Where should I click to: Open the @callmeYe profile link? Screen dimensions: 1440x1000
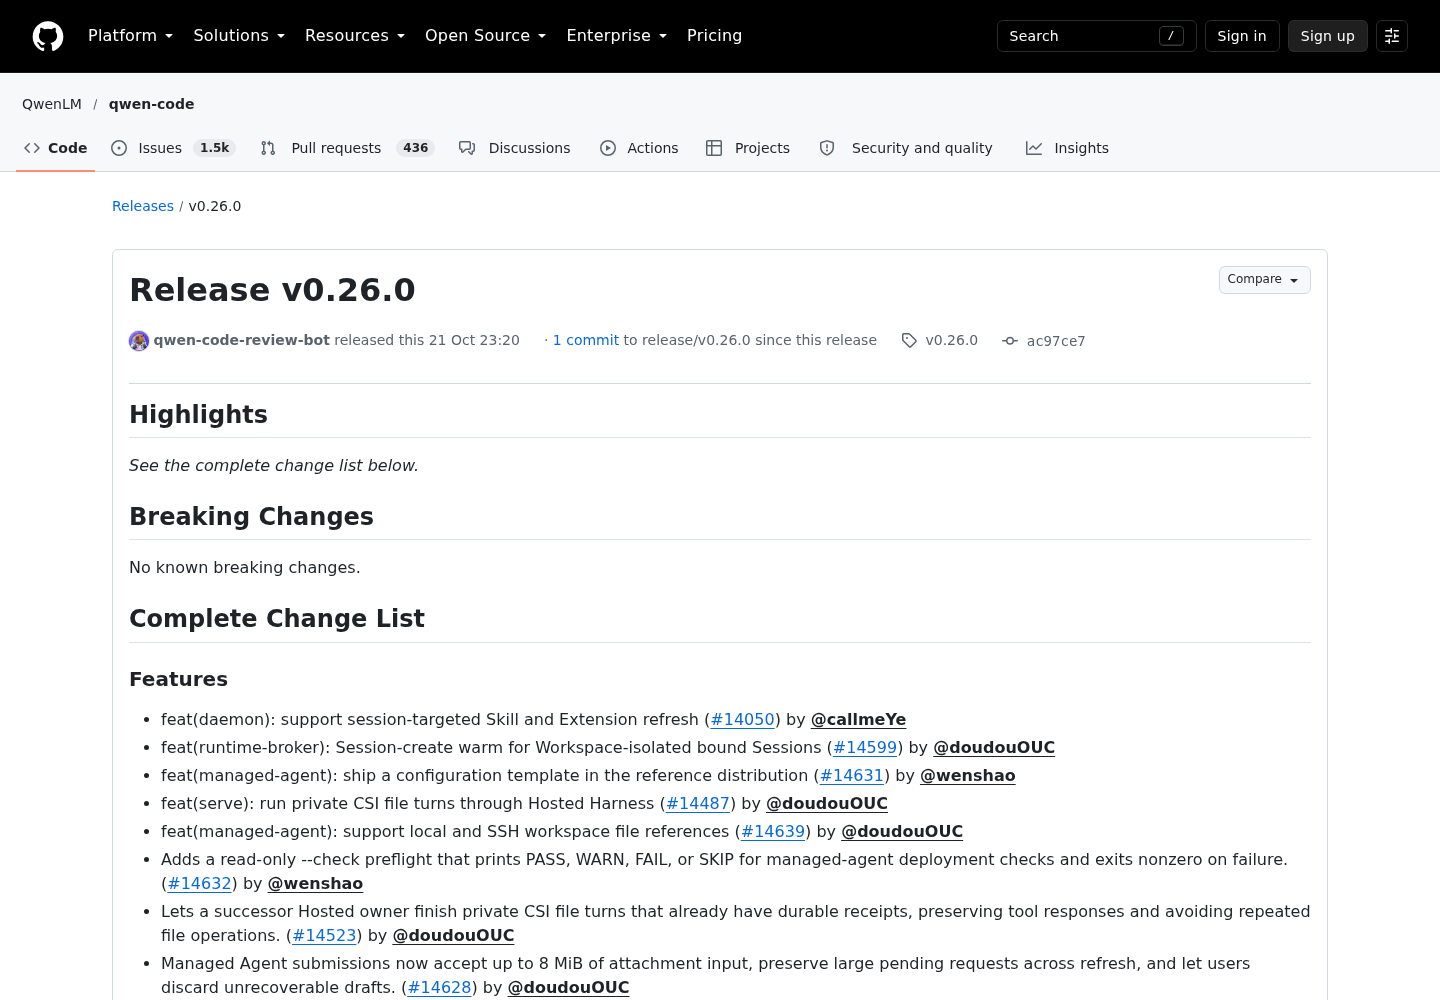coord(859,720)
